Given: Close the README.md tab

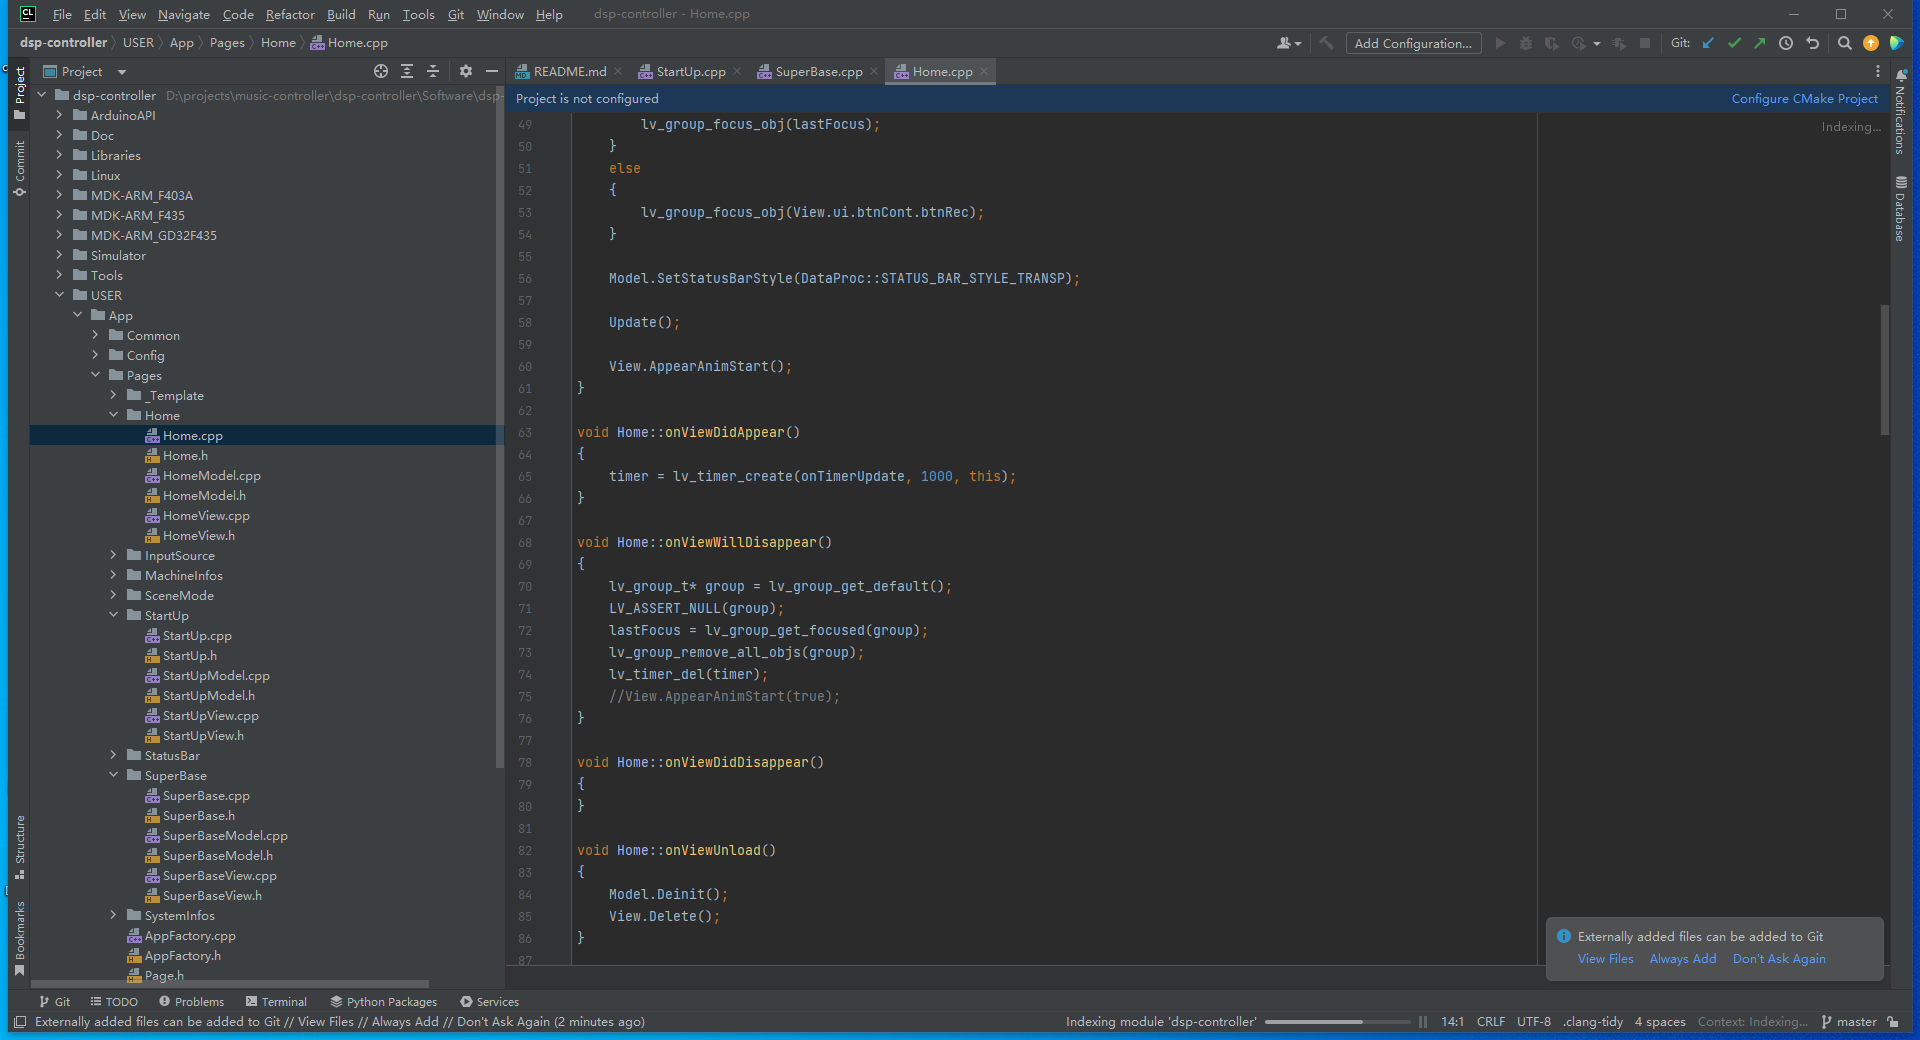Looking at the screenshot, I should pos(618,71).
